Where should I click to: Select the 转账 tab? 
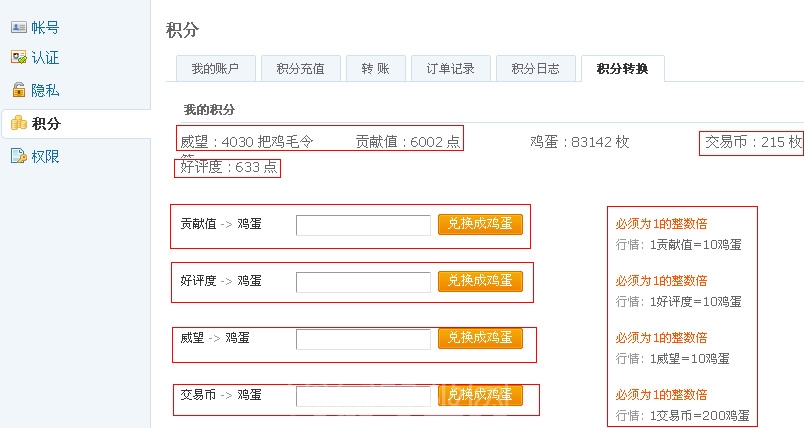(x=376, y=69)
